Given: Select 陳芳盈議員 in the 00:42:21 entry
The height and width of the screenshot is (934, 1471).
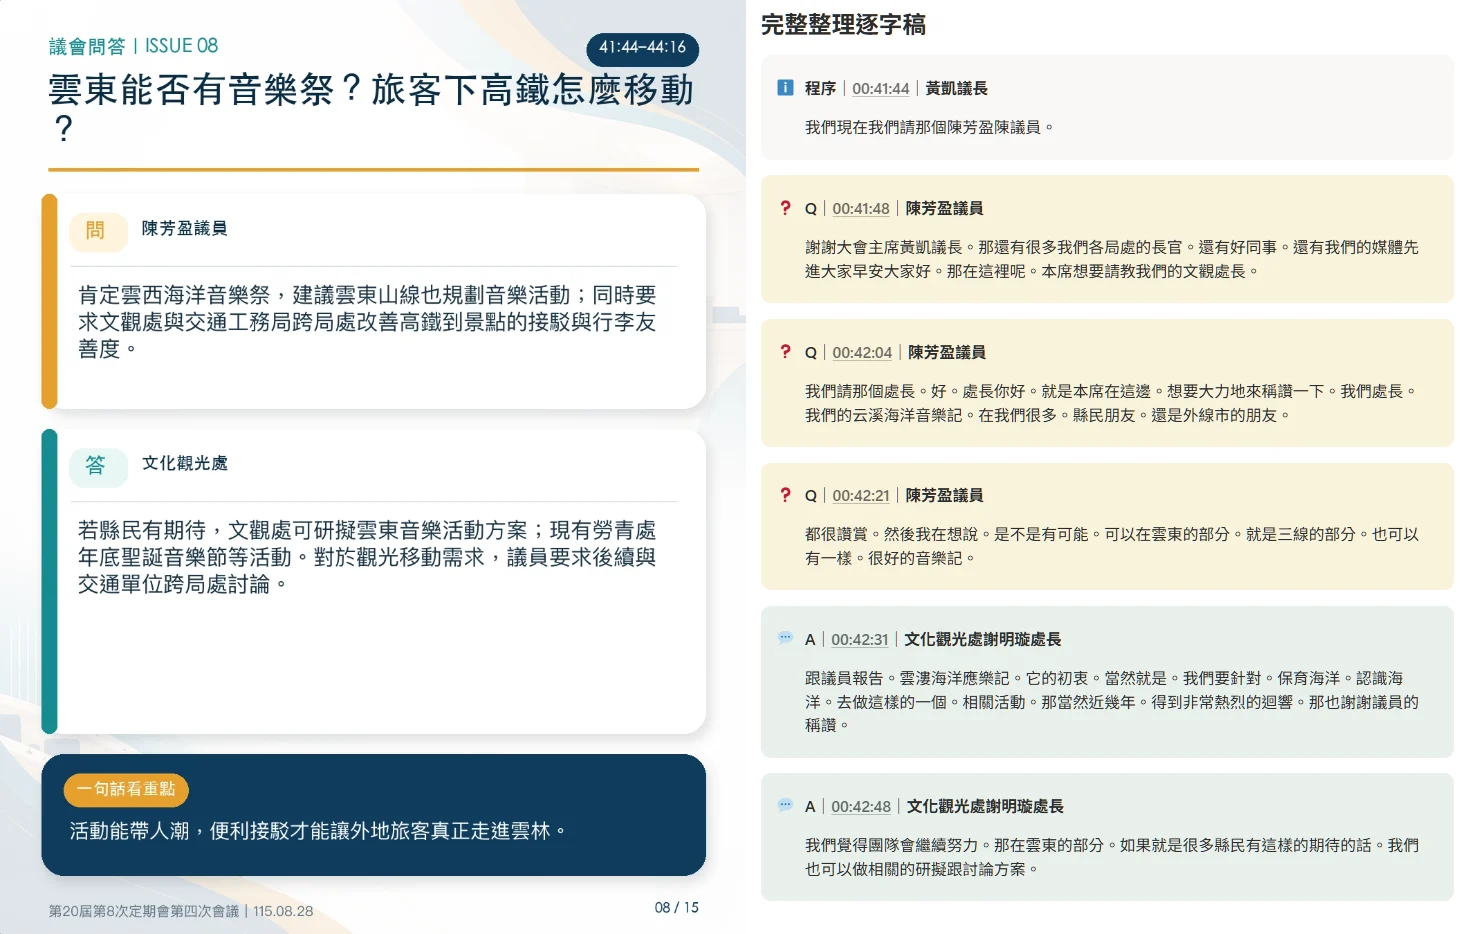Looking at the screenshot, I should click(x=944, y=495).
